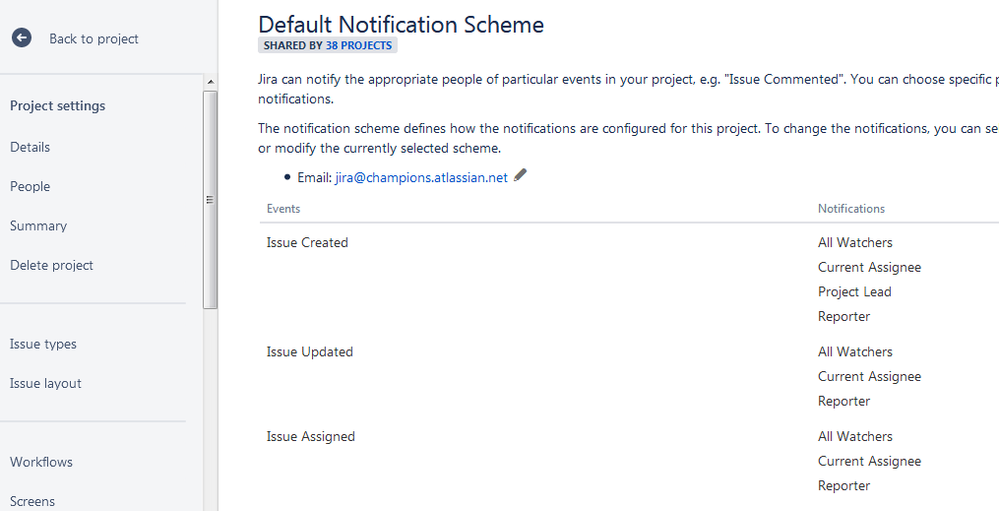The height and width of the screenshot is (511, 999).
Task: Edit email address with pencil icon
Action: click(x=520, y=175)
